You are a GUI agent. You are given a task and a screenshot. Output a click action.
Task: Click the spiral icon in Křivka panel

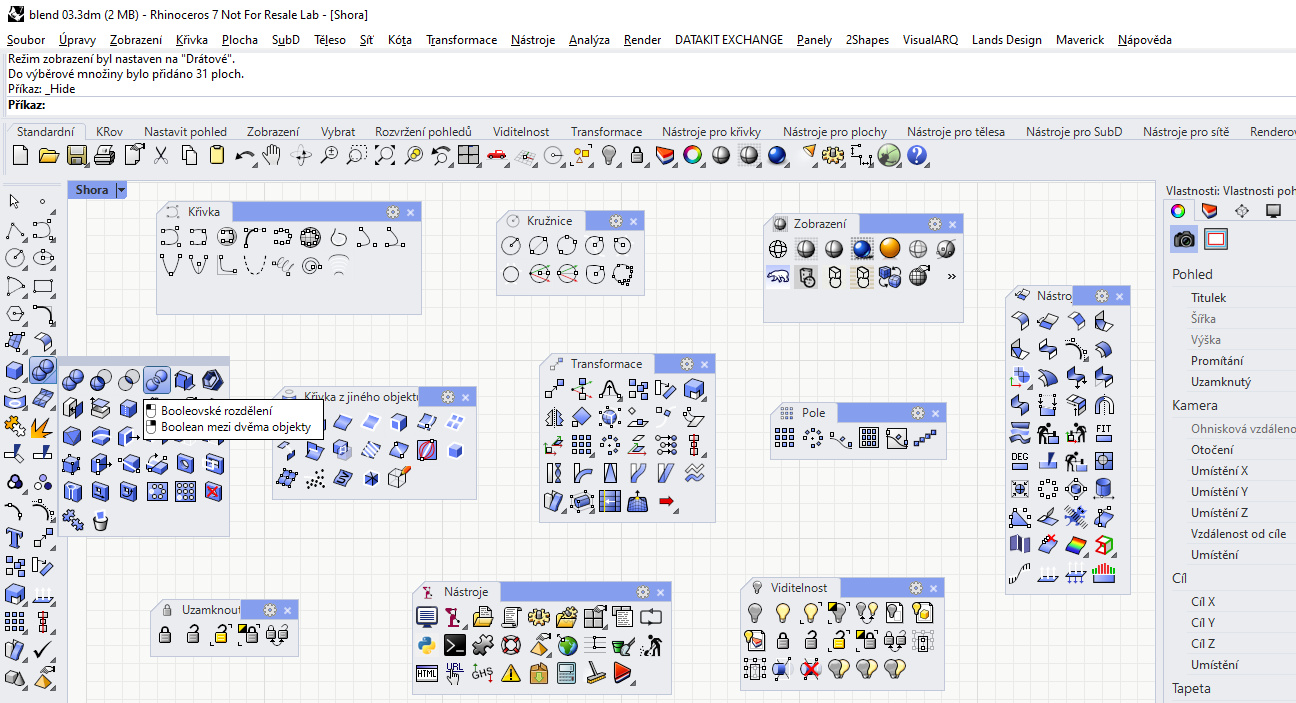click(x=311, y=264)
